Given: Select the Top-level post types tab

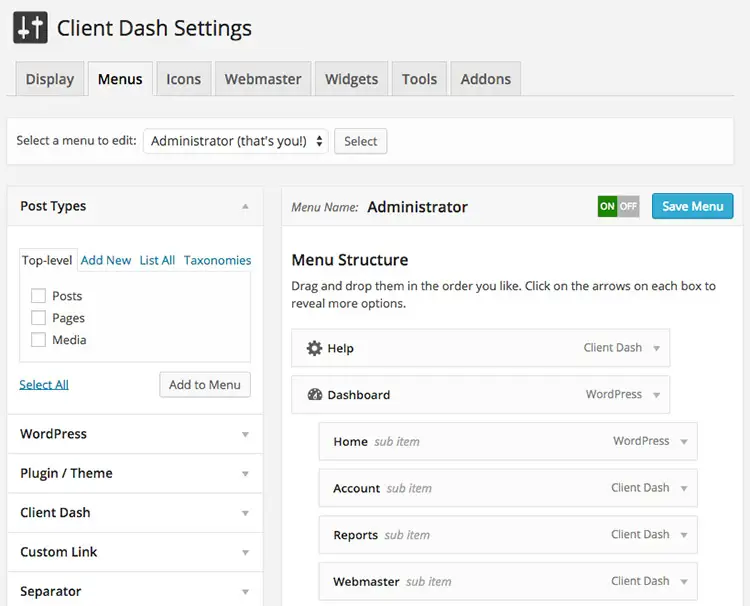Looking at the screenshot, I should pyautogui.click(x=47, y=260).
